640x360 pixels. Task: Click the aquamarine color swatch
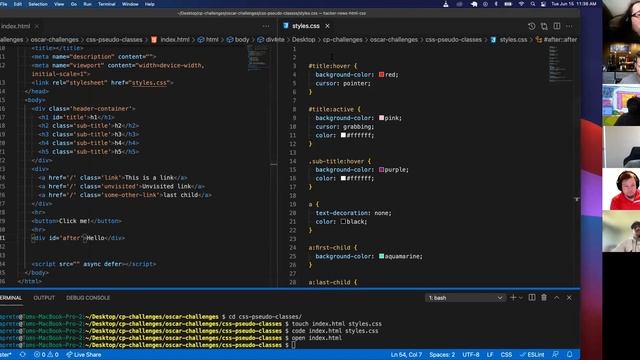382,256
